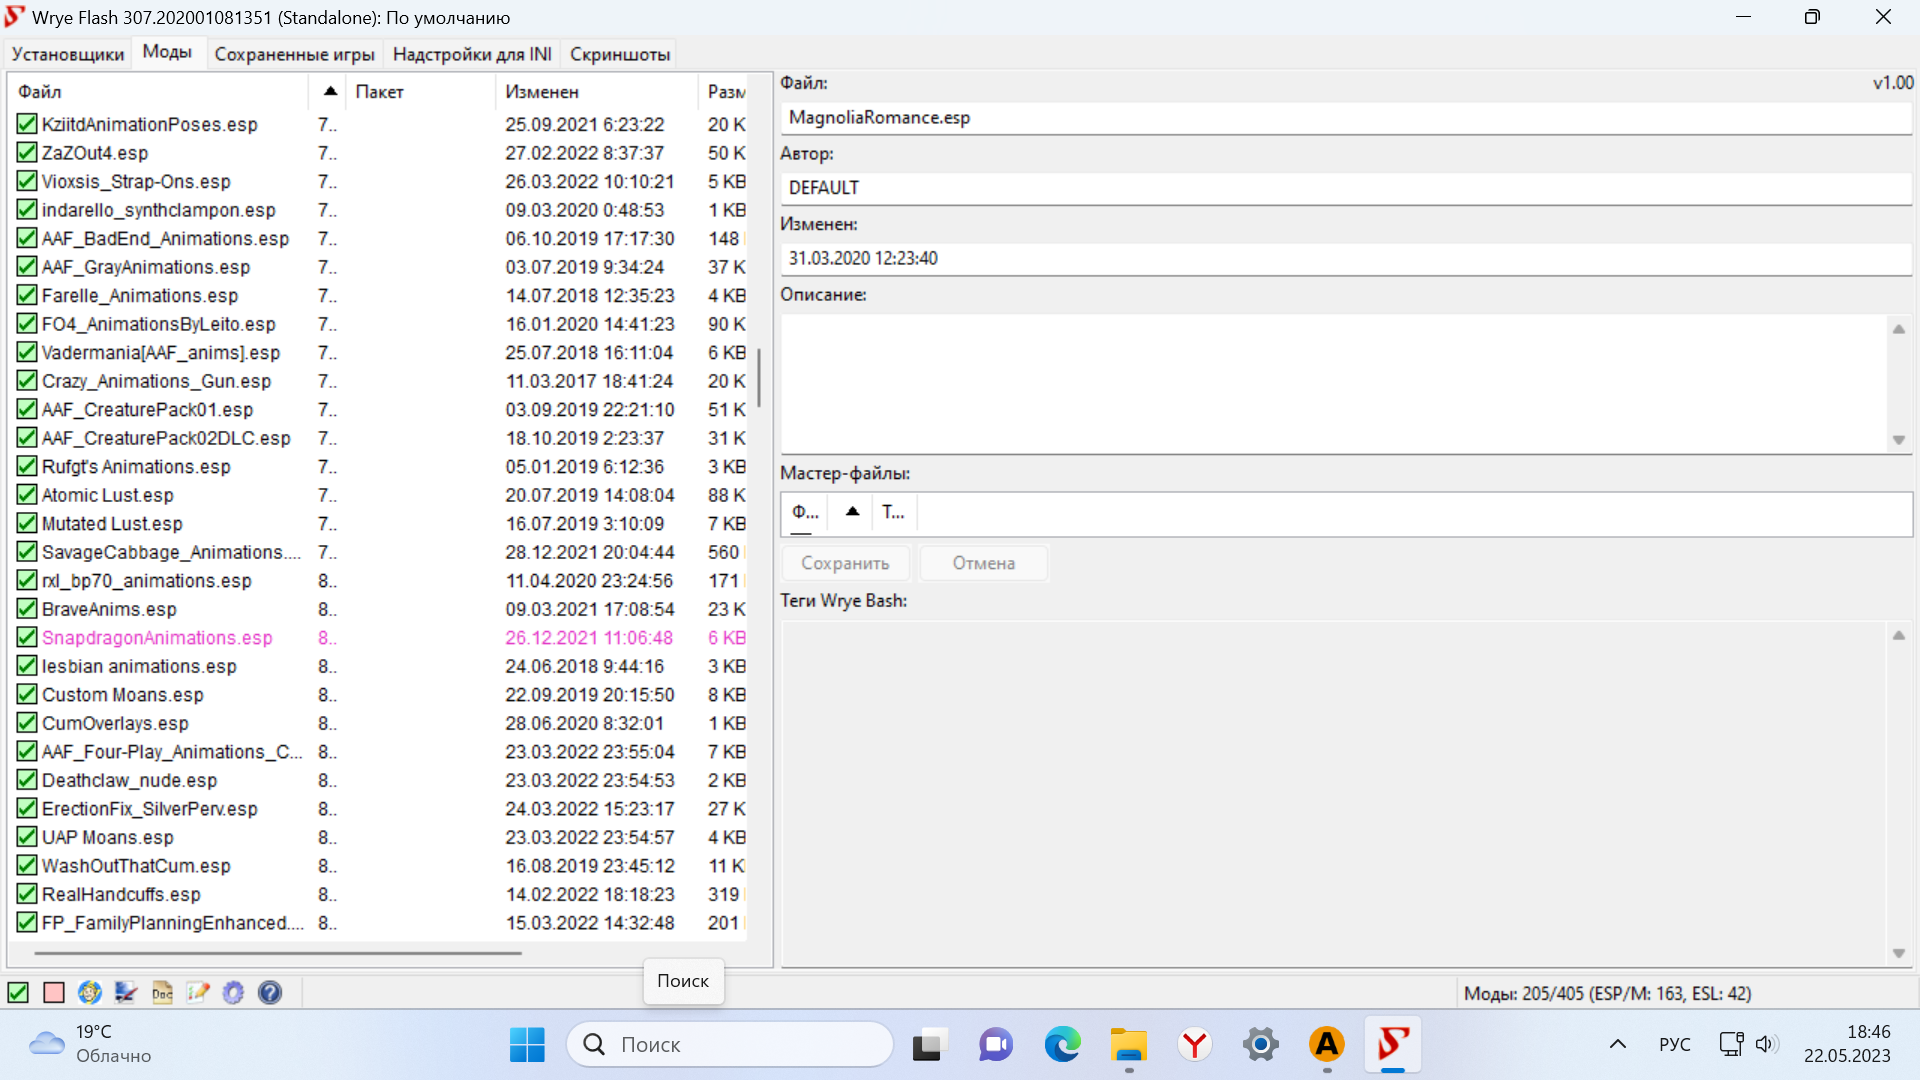Disable the Atomic Lust.esp plugin
The height and width of the screenshot is (1080, 1920).
[x=27, y=495]
